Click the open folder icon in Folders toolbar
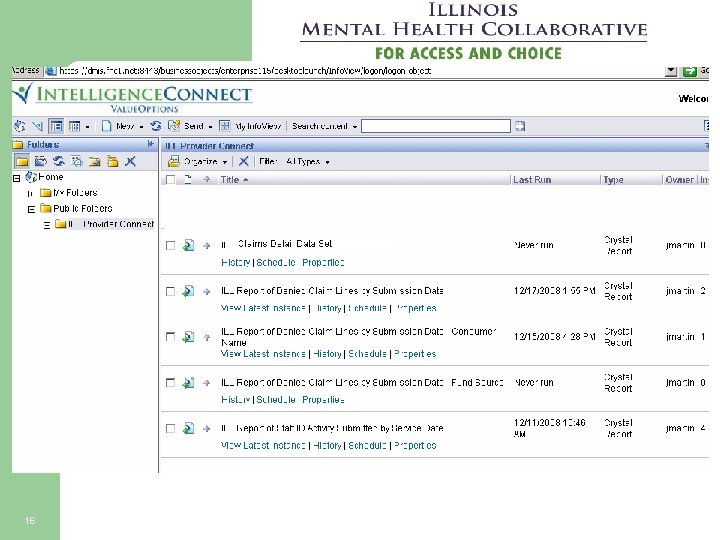The image size is (720, 540). tap(40, 161)
